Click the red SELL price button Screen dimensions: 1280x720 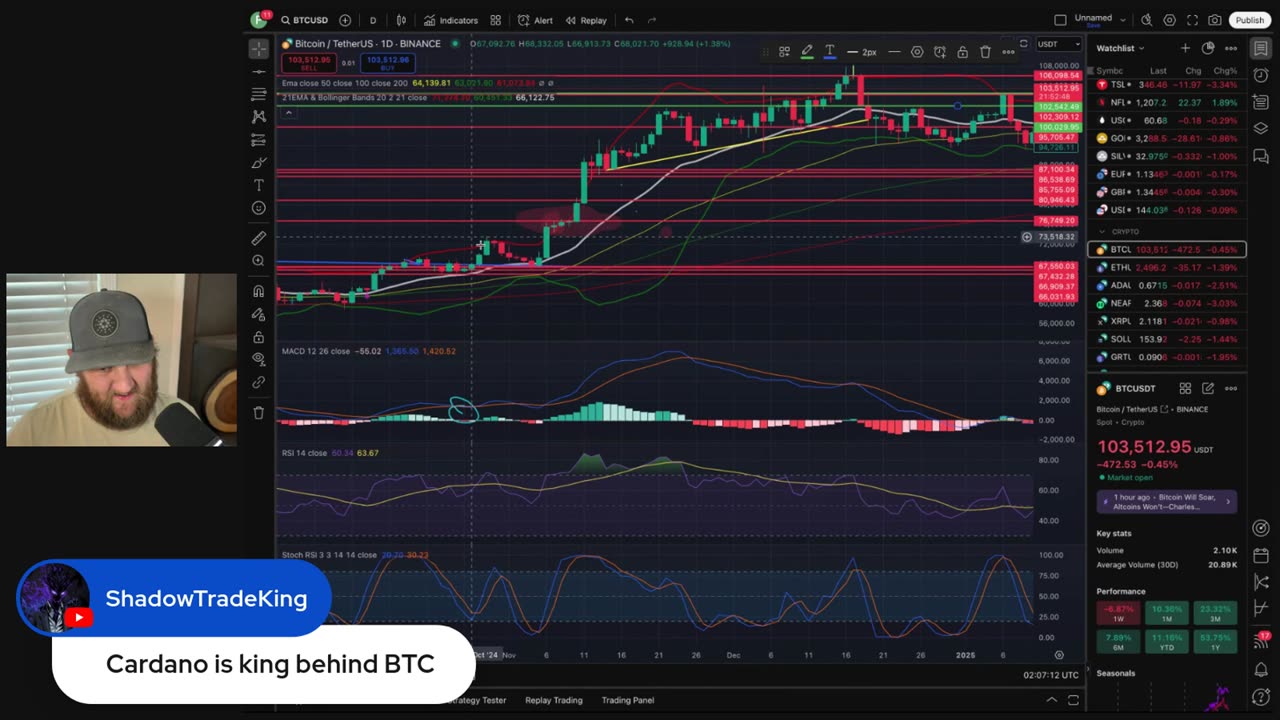pyautogui.click(x=308, y=62)
